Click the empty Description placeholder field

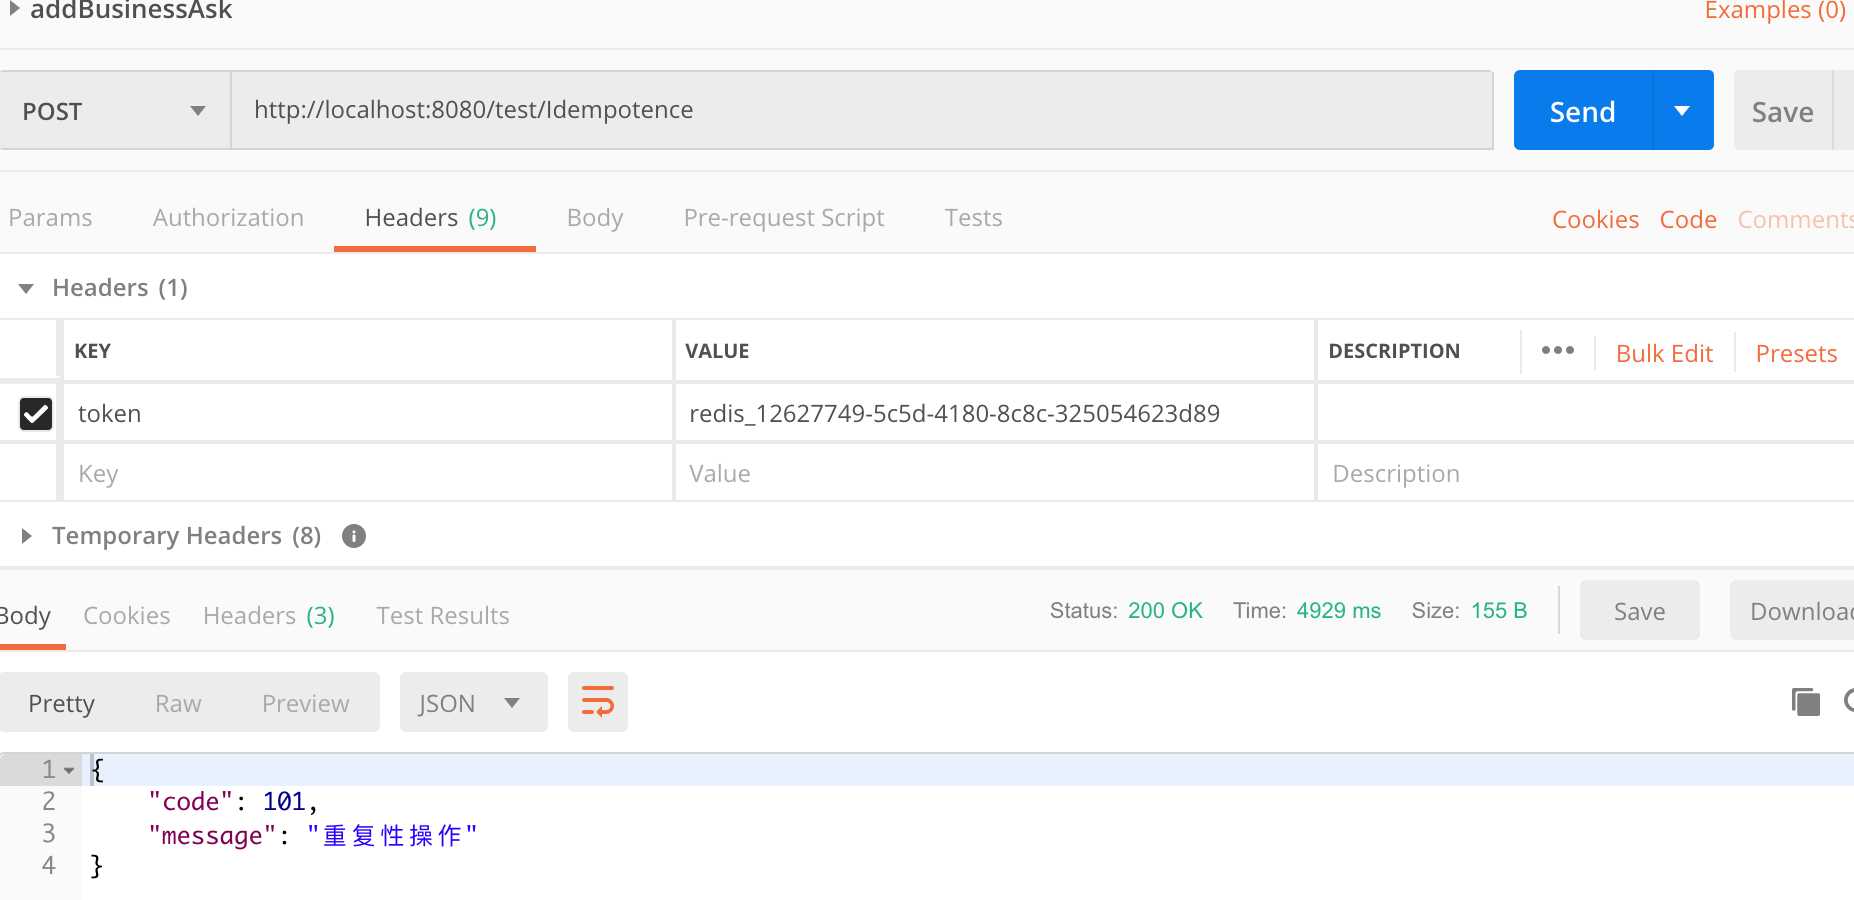tap(1585, 473)
